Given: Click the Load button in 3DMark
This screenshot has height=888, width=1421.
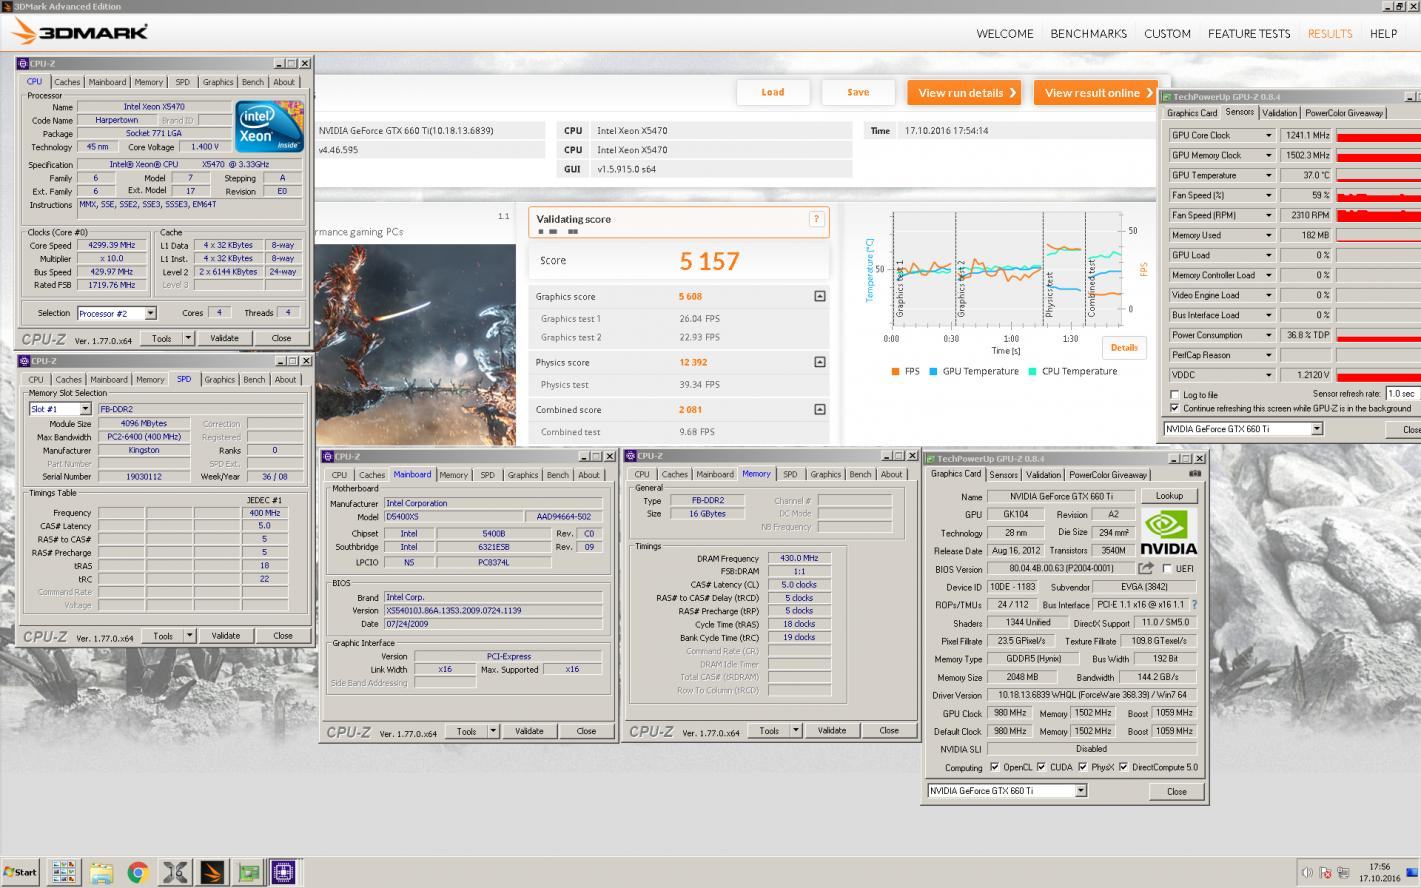Looking at the screenshot, I should point(773,92).
